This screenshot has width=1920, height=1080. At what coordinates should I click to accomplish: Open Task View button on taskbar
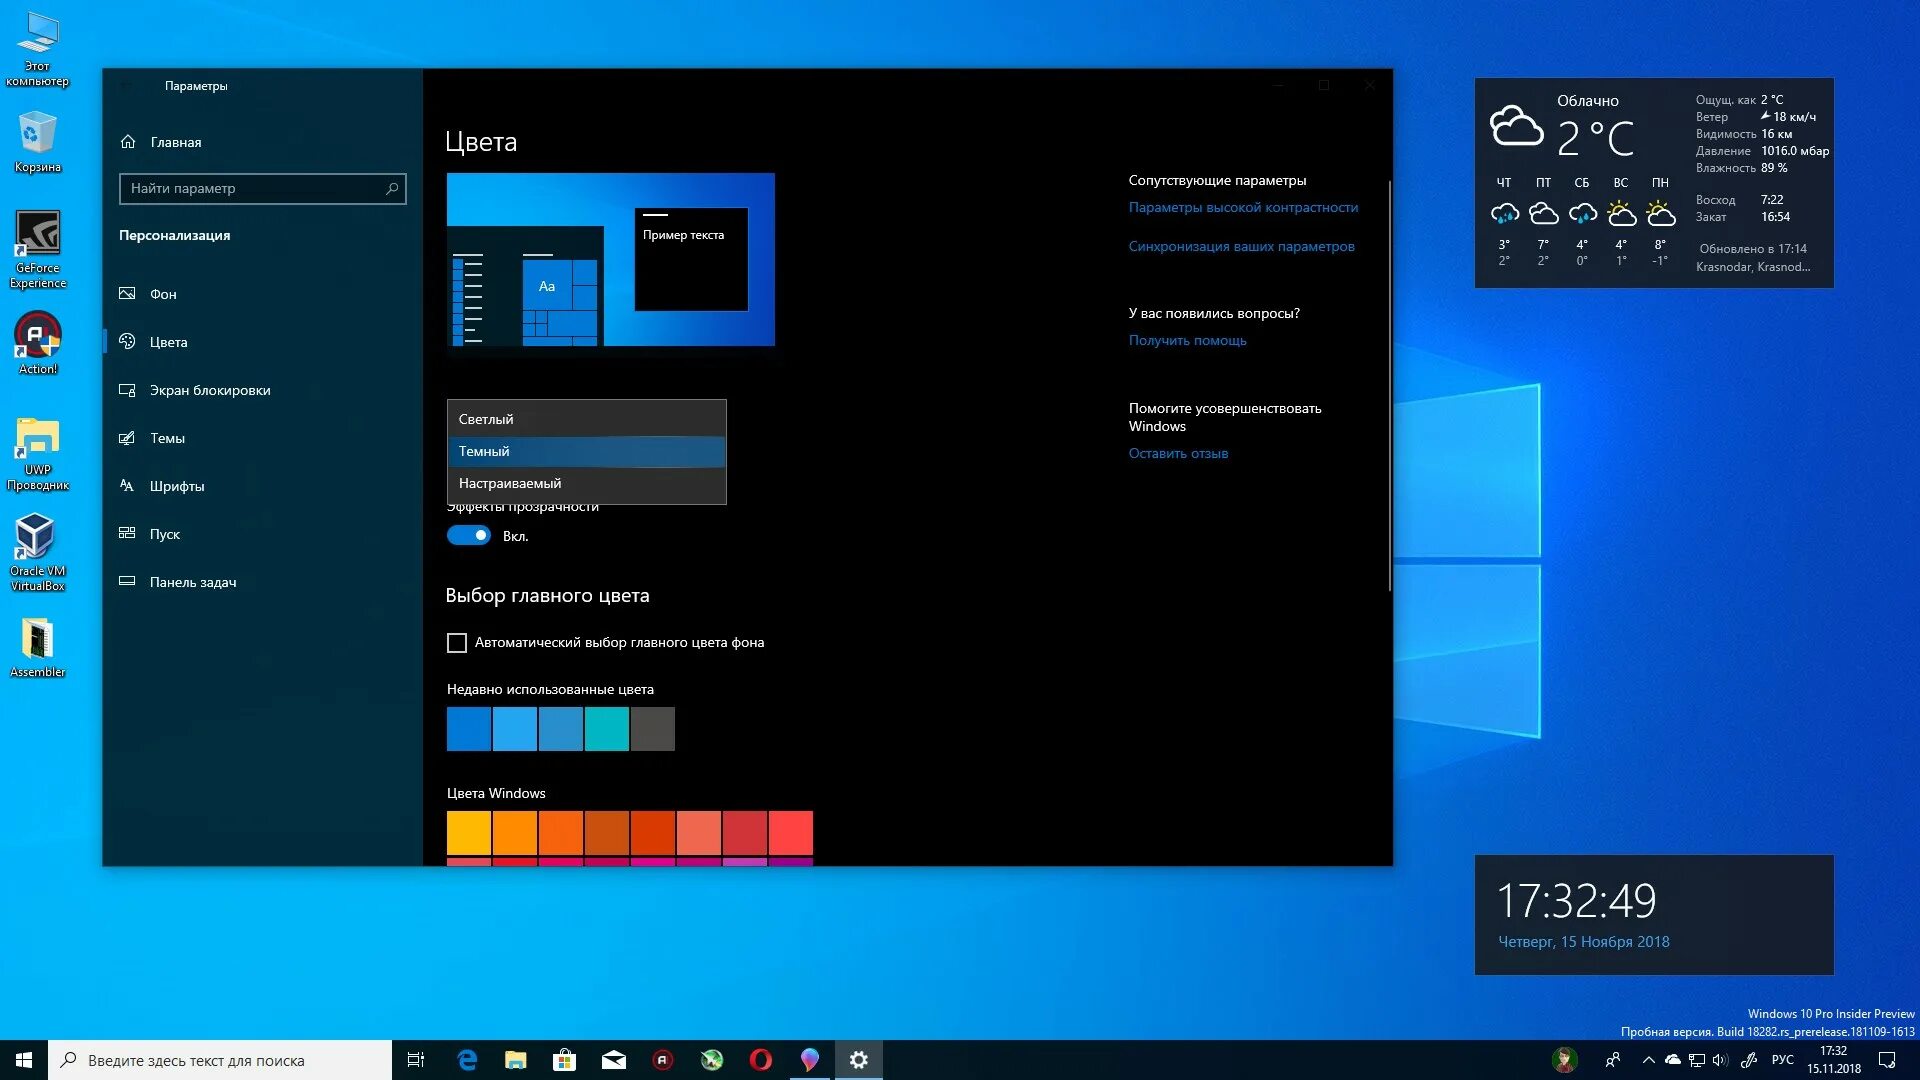click(x=416, y=1060)
